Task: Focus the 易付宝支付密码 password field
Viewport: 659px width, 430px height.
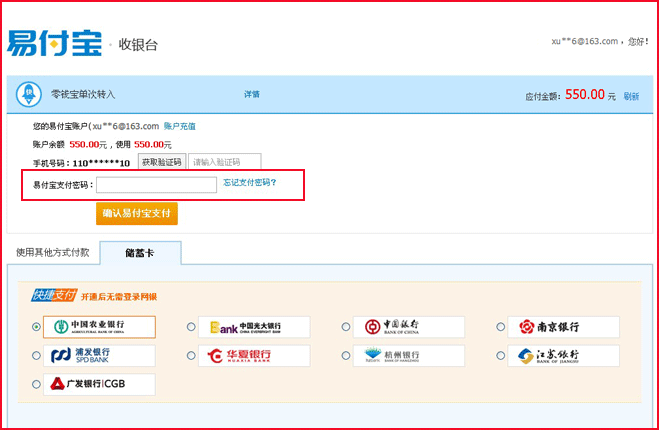Action: pyautogui.click(x=156, y=185)
